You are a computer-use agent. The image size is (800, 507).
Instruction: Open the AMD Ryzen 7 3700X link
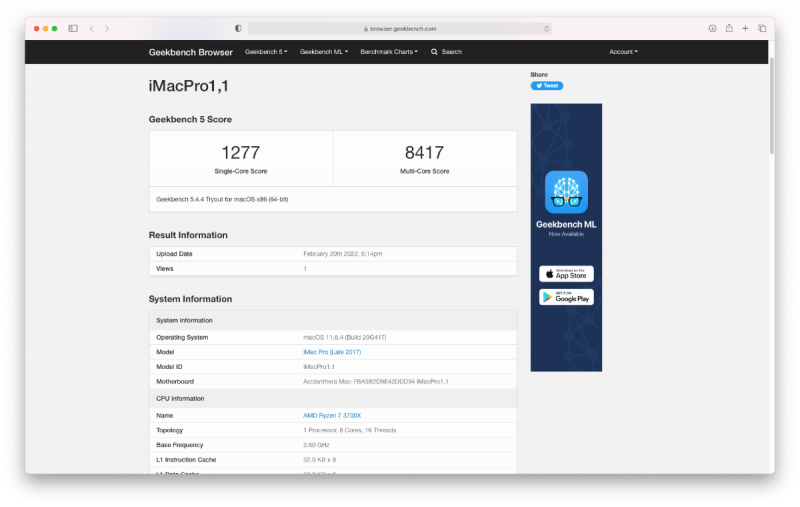click(332, 416)
